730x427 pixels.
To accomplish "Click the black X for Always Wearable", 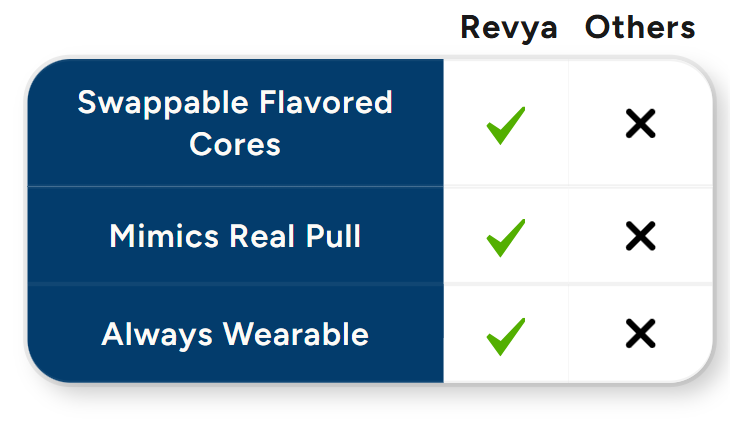I will pyautogui.click(x=640, y=334).
